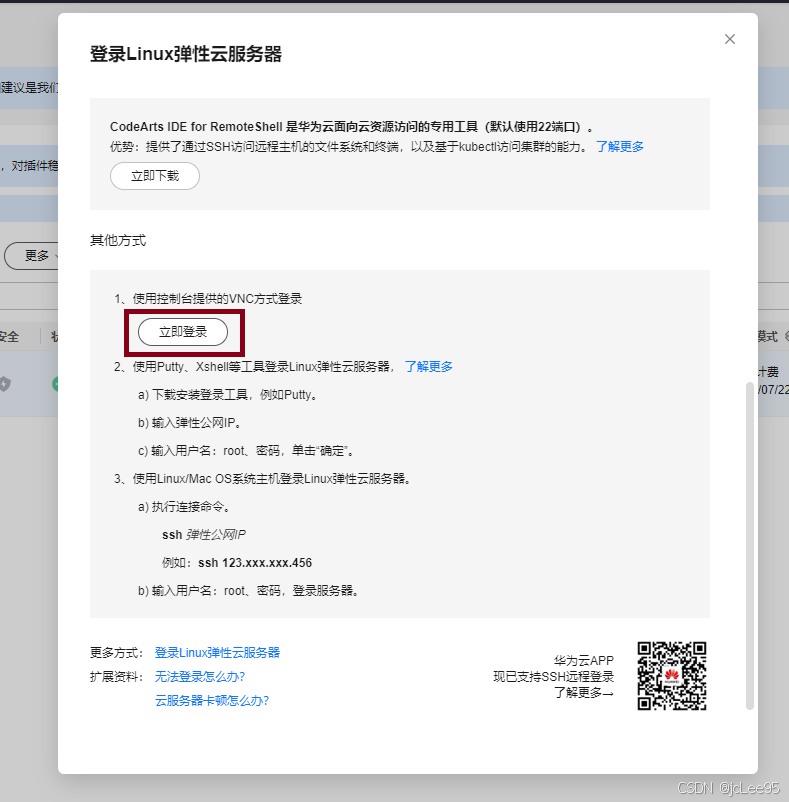Click the 扩展资料: label
The width and height of the screenshot is (789, 802).
click(116, 677)
